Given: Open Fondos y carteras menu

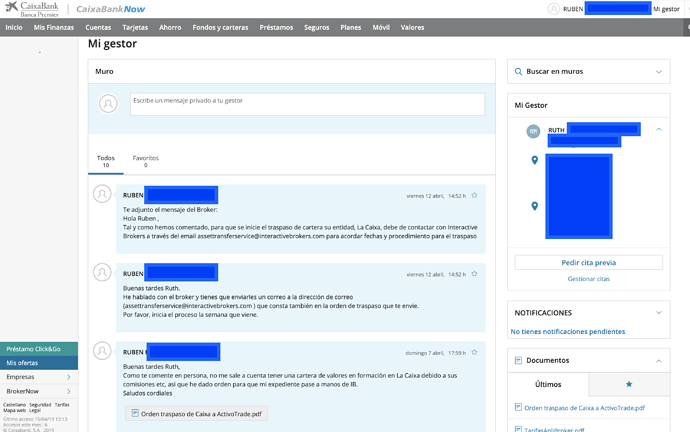Looking at the screenshot, I should coord(220,27).
